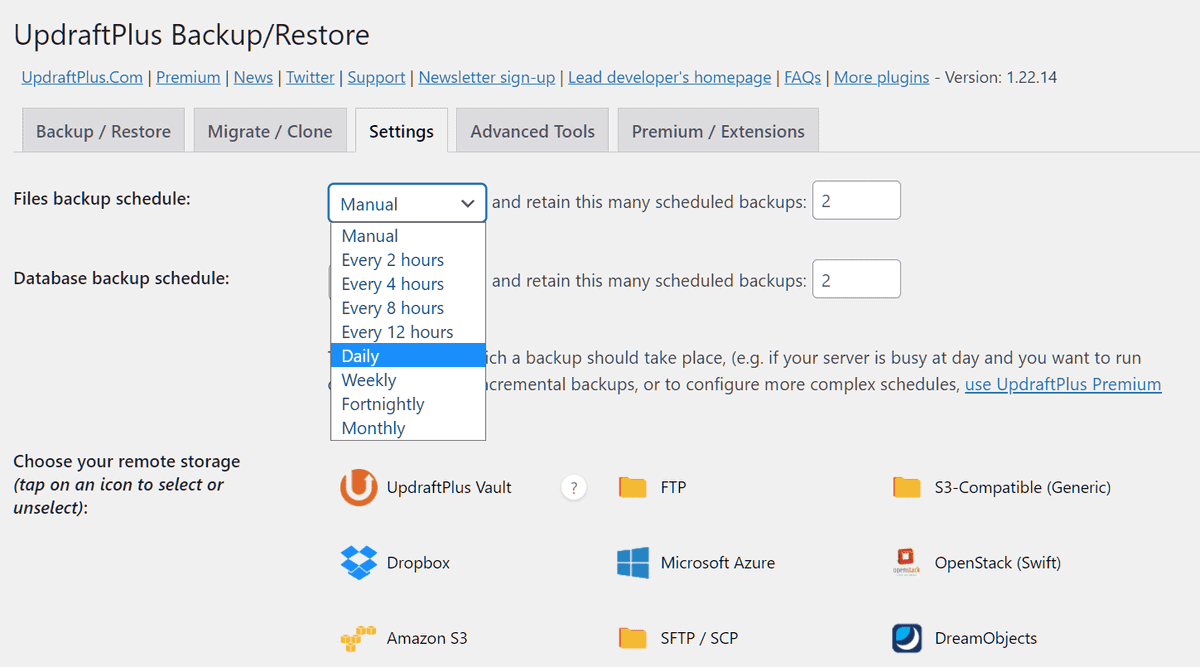Open the Migrate / Clone tab
This screenshot has width=1200, height=667.
pyautogui.click(x=270, y=131)
